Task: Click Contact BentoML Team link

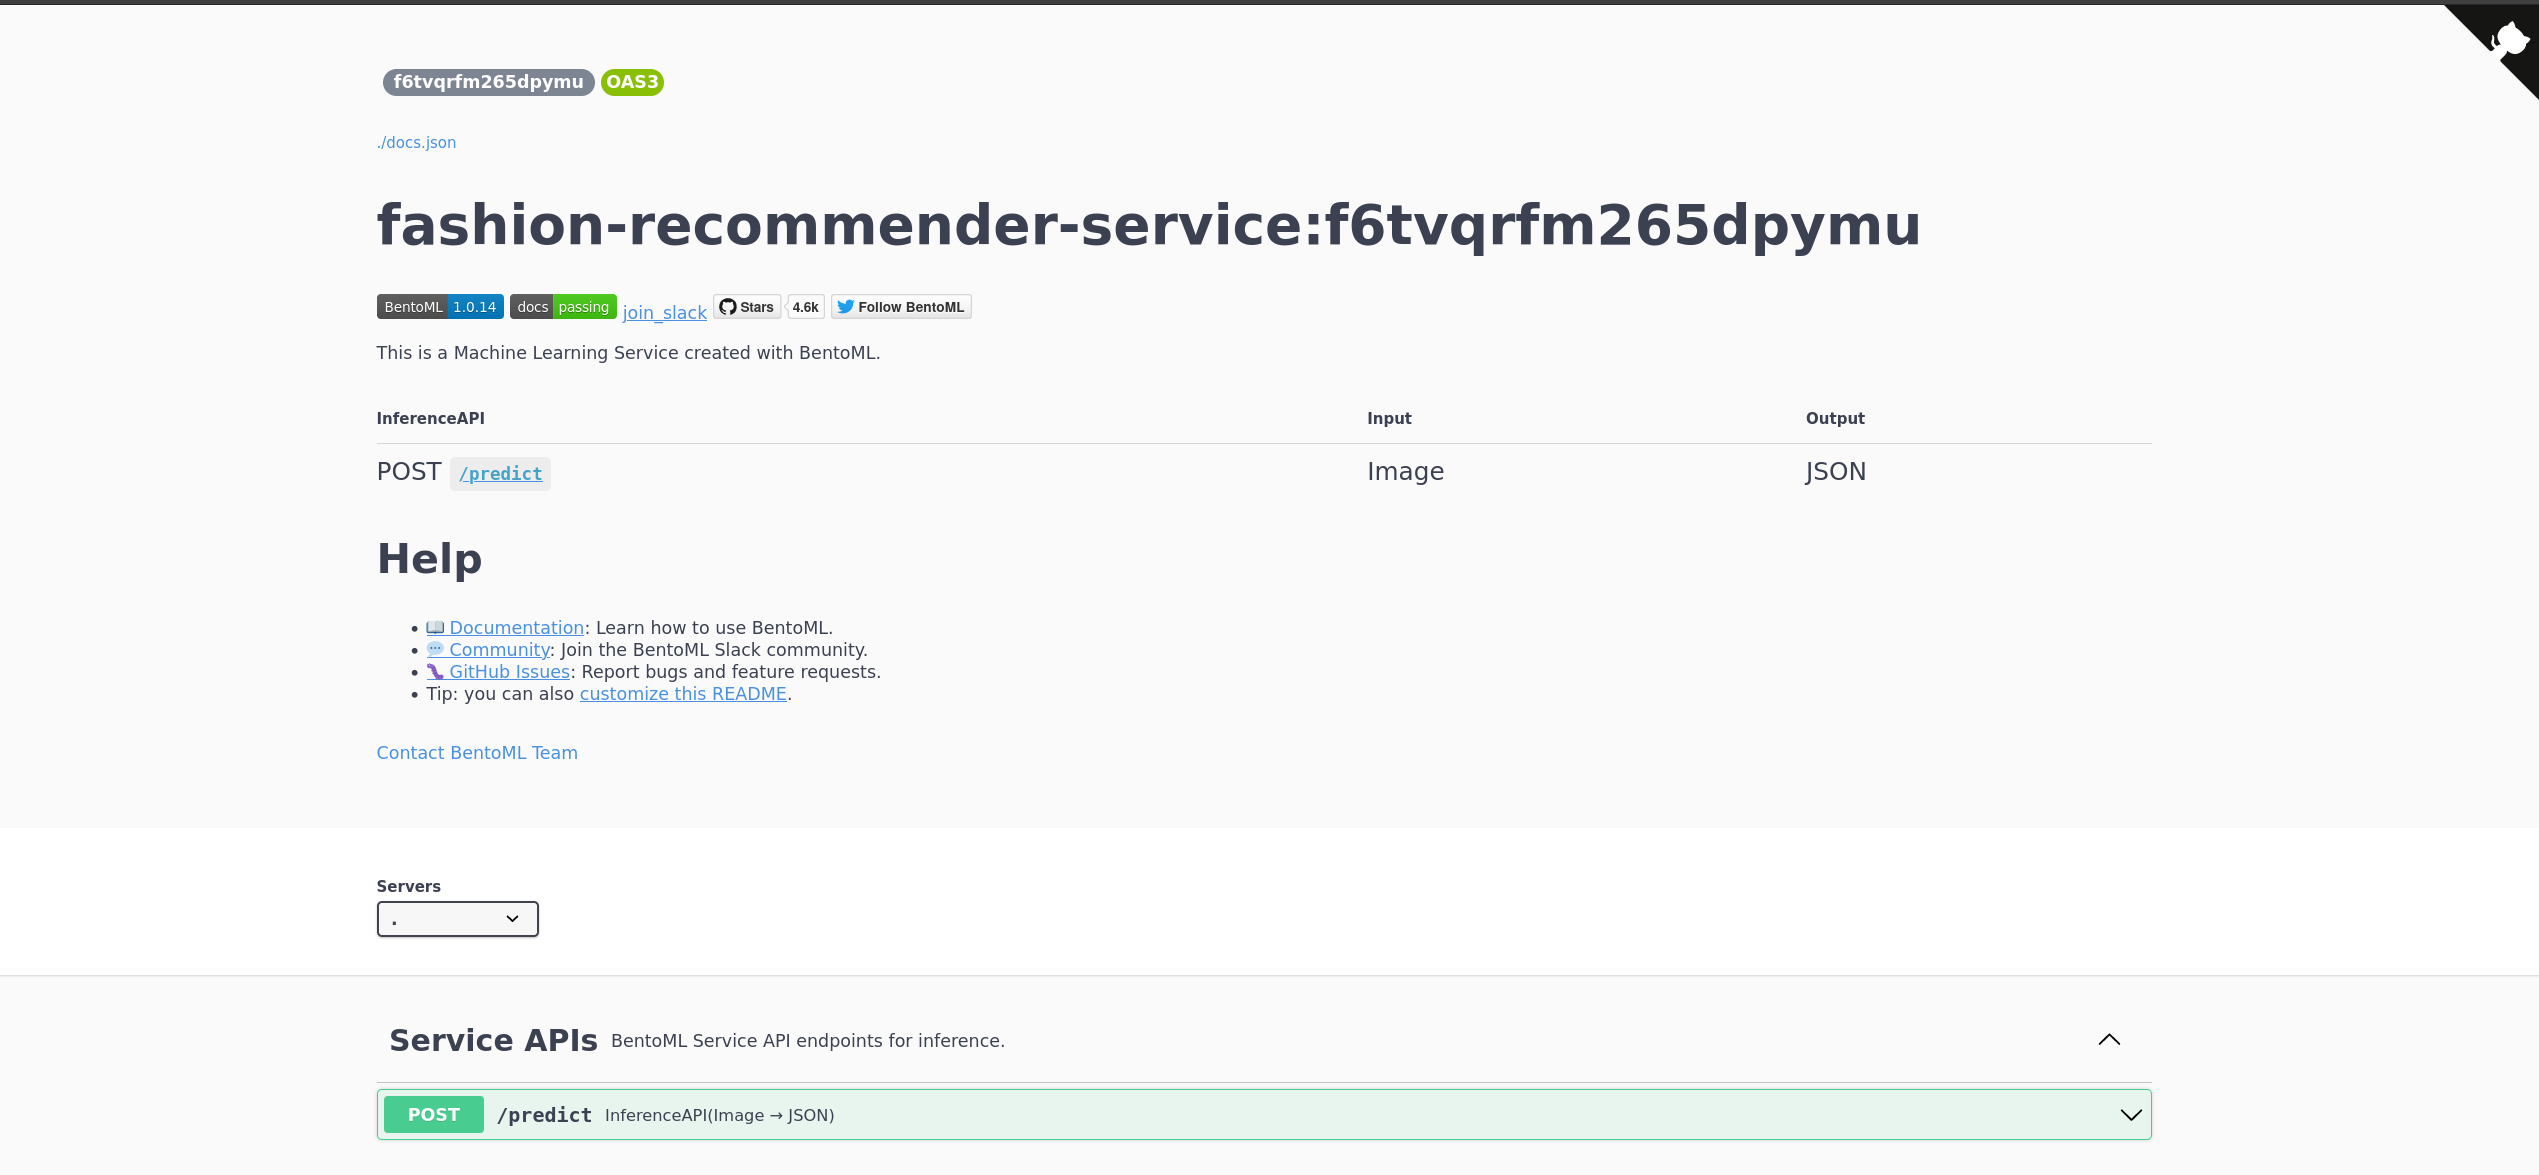Action: (x=477, y=753)
